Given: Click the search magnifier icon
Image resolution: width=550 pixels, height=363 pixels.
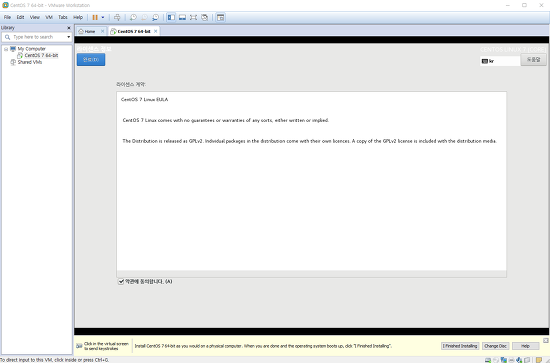Looking at the screenshot, I should pyautogui.click(x=7, y=37).
